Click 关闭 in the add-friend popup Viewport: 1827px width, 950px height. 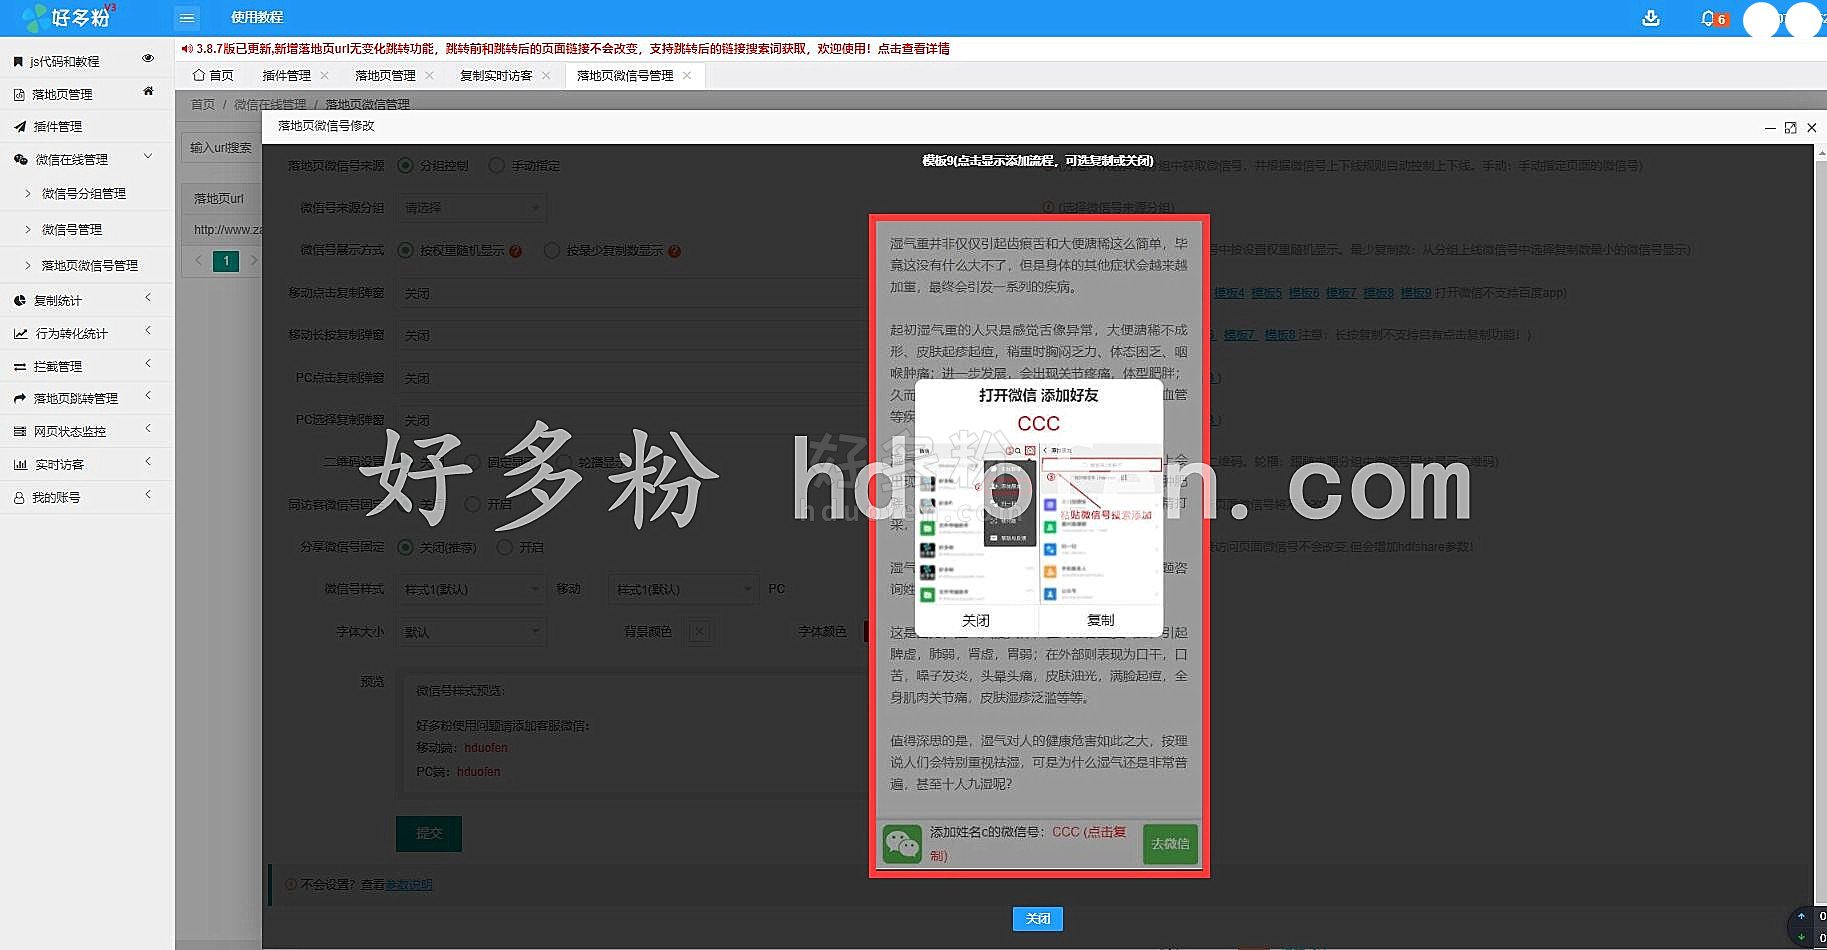pyautogui.click(x=976, y=621)
